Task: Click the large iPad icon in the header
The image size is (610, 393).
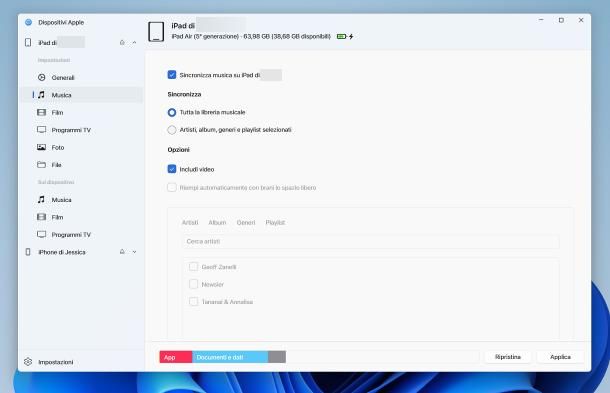Action: point(156,32)
